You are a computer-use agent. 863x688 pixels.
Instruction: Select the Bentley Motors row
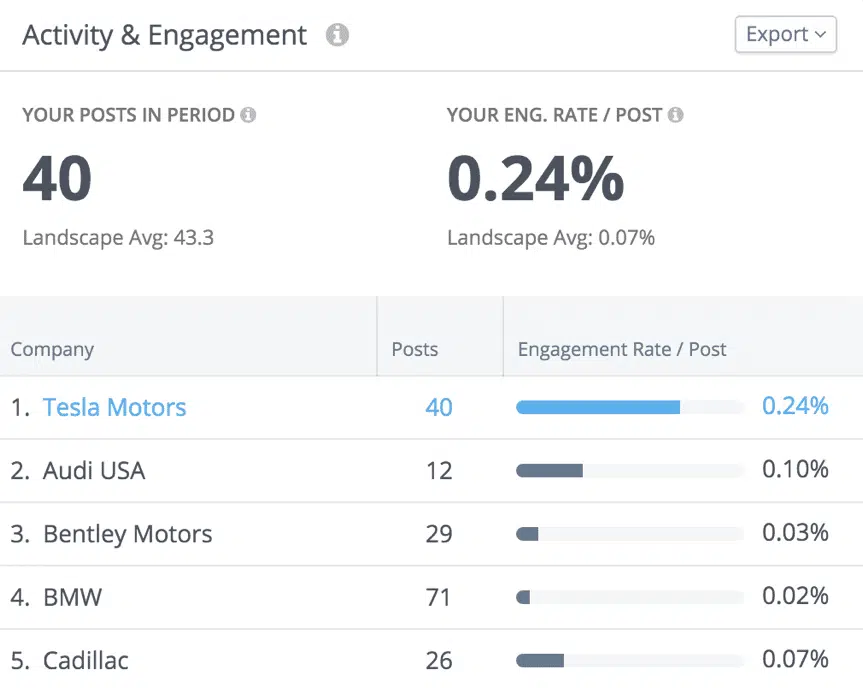pyautogui.click(x=127, y=534)
